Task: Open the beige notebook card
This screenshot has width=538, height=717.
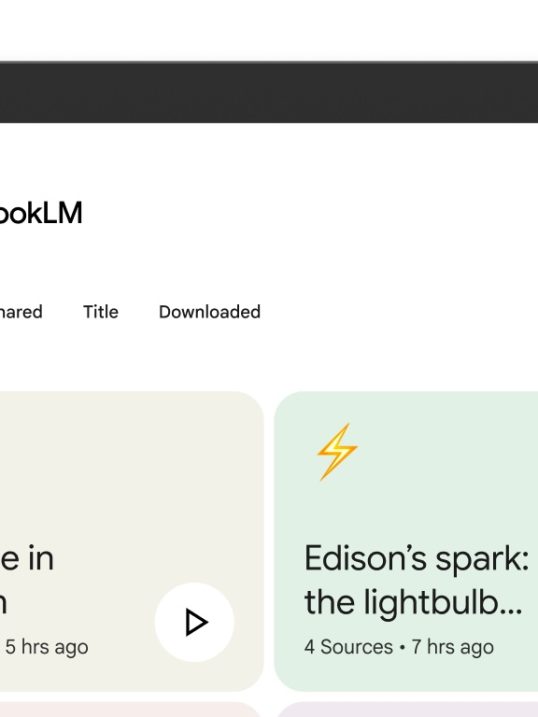Action: [132, 541]
